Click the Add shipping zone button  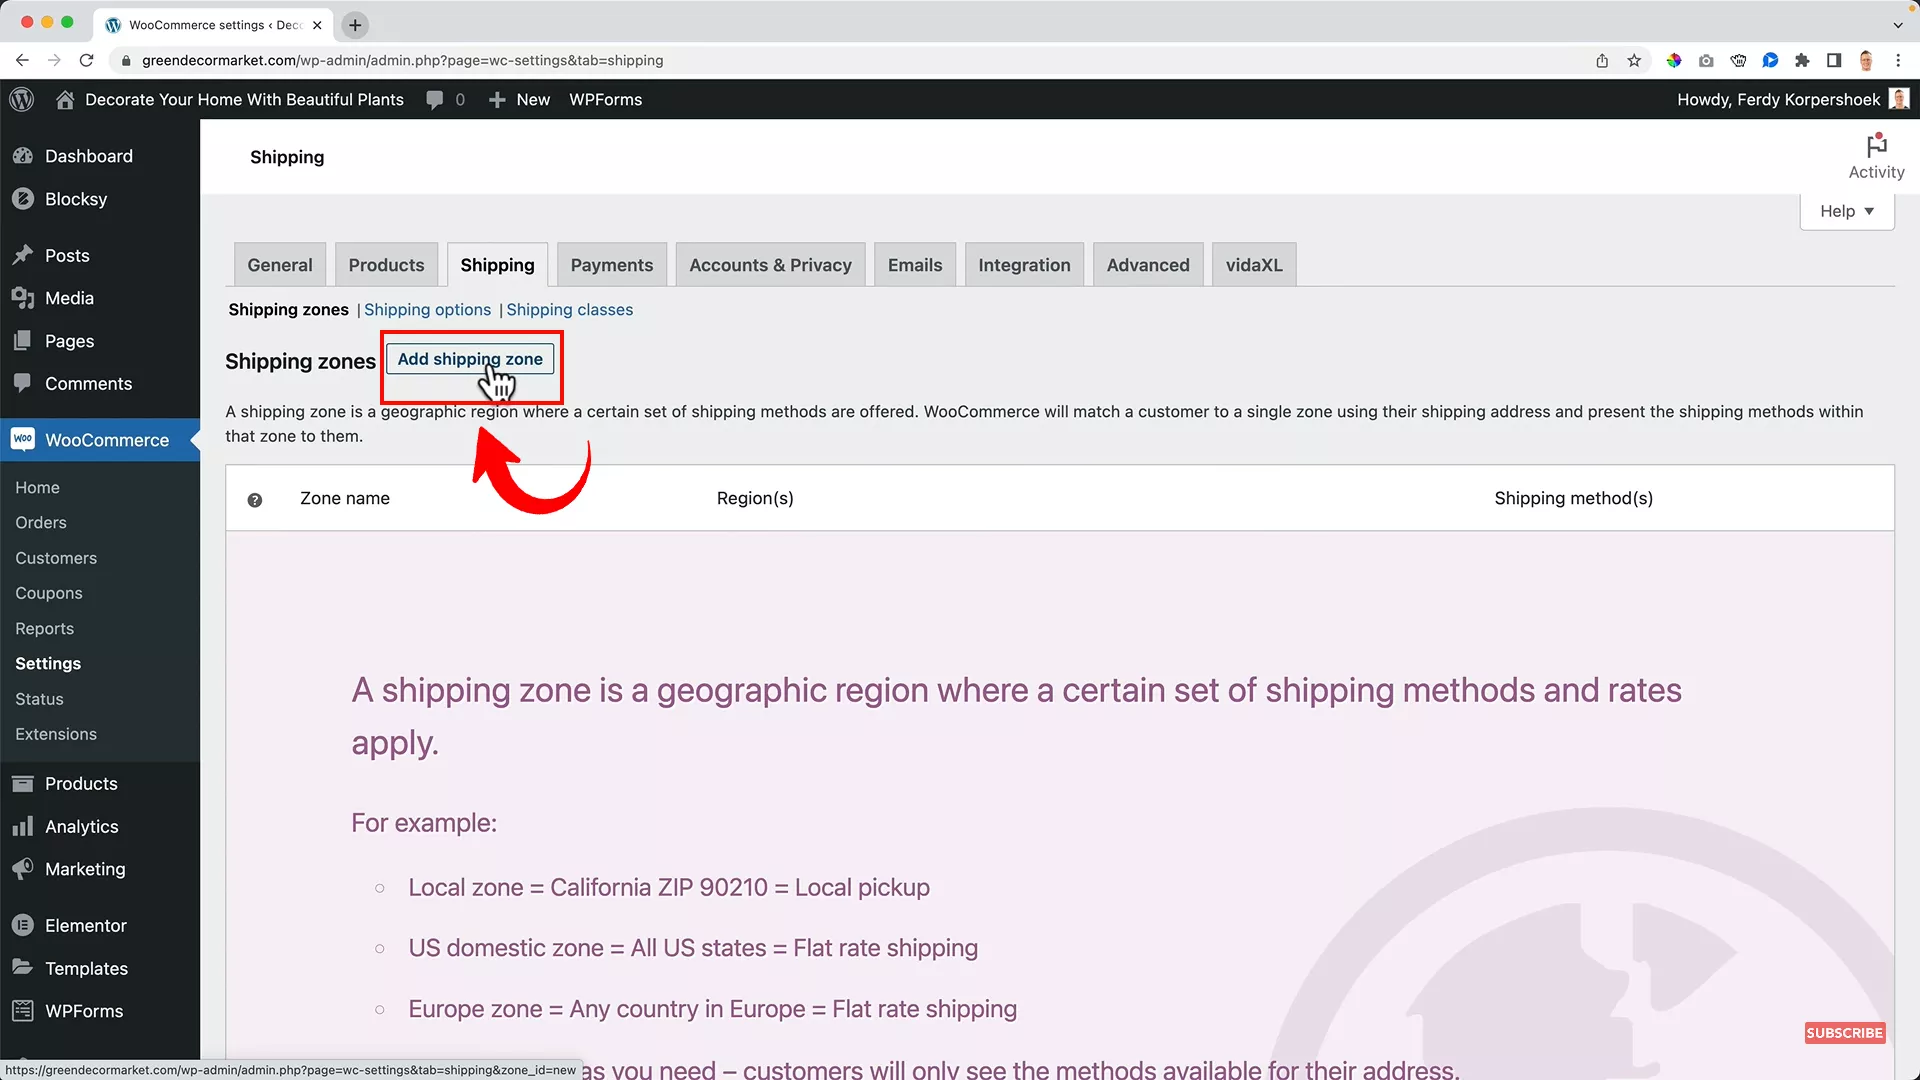pos(470,358)
